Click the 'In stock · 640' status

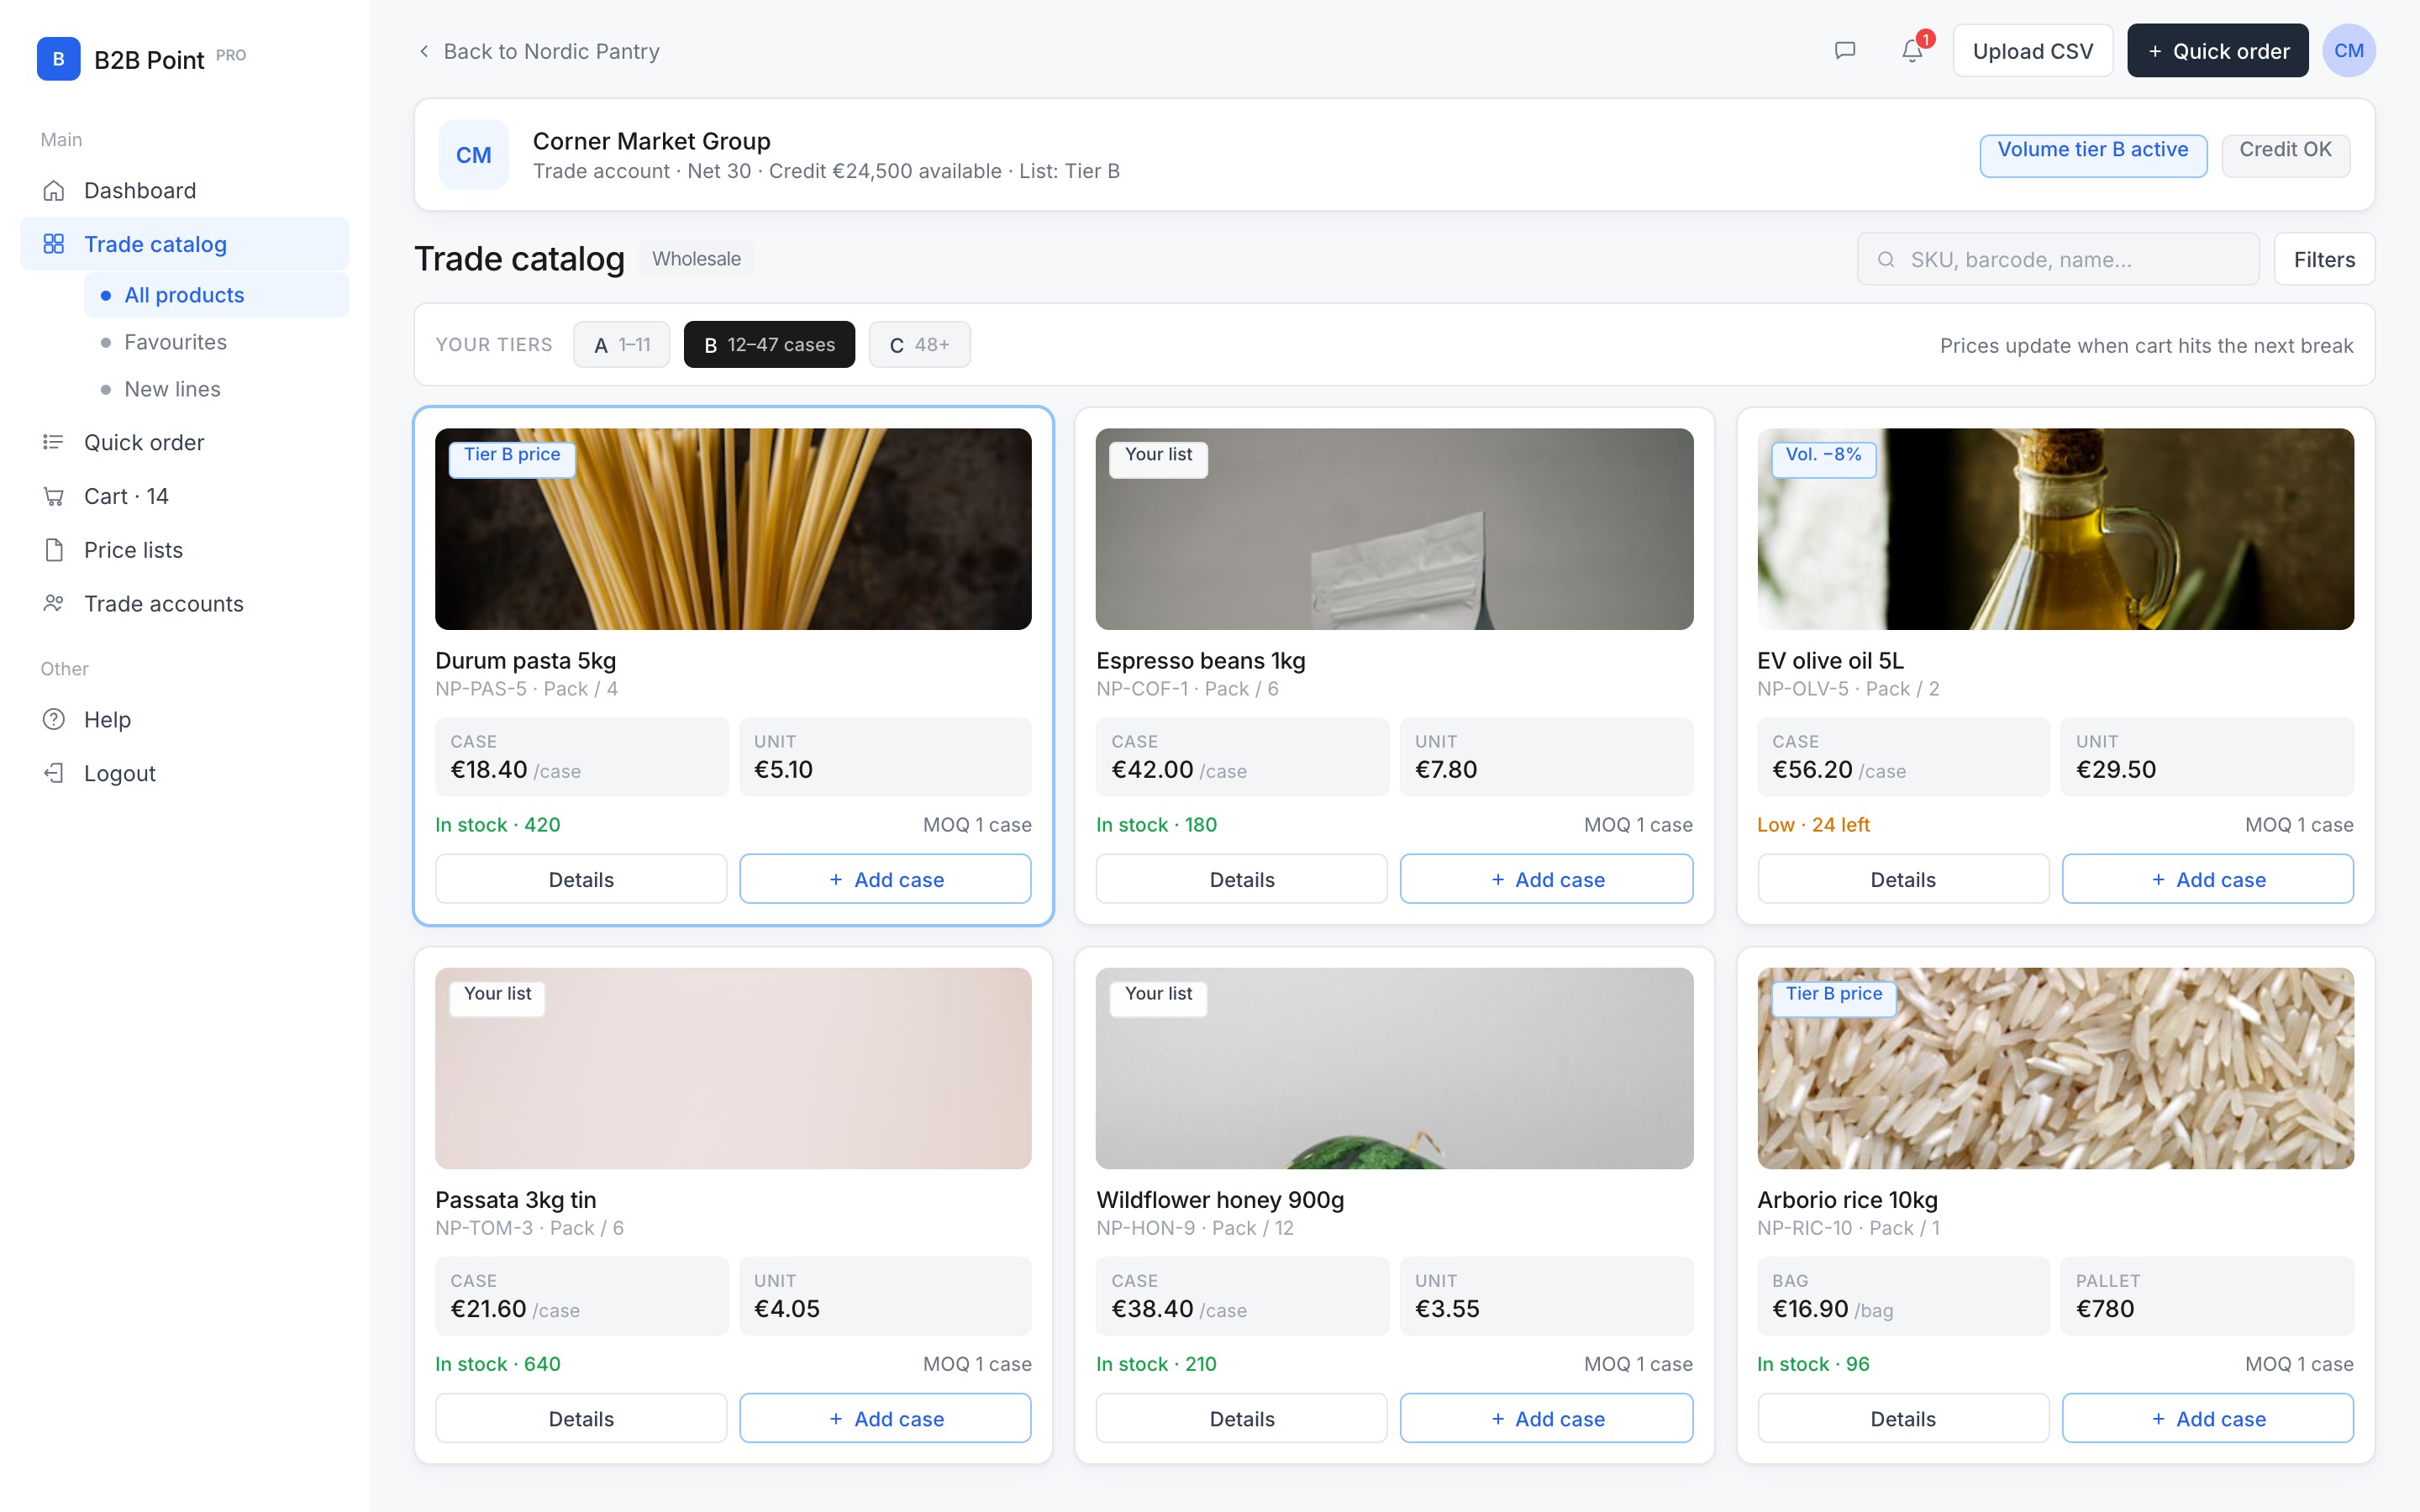pyautogui.click(x=497, y=1364)
